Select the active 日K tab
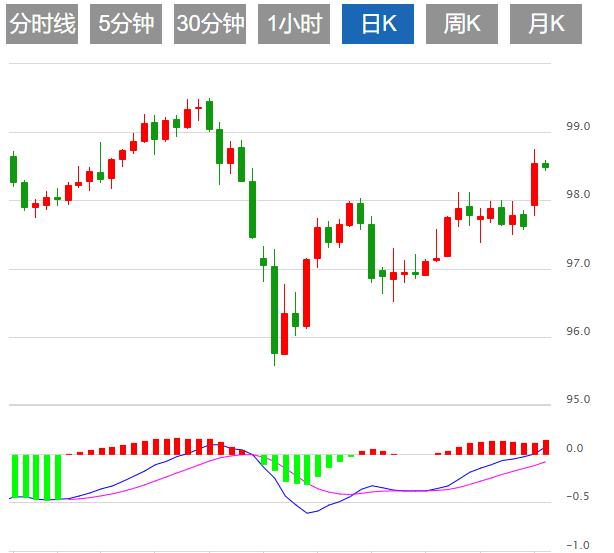The width and height of the screenshot is (614, 553). (378, 24)
